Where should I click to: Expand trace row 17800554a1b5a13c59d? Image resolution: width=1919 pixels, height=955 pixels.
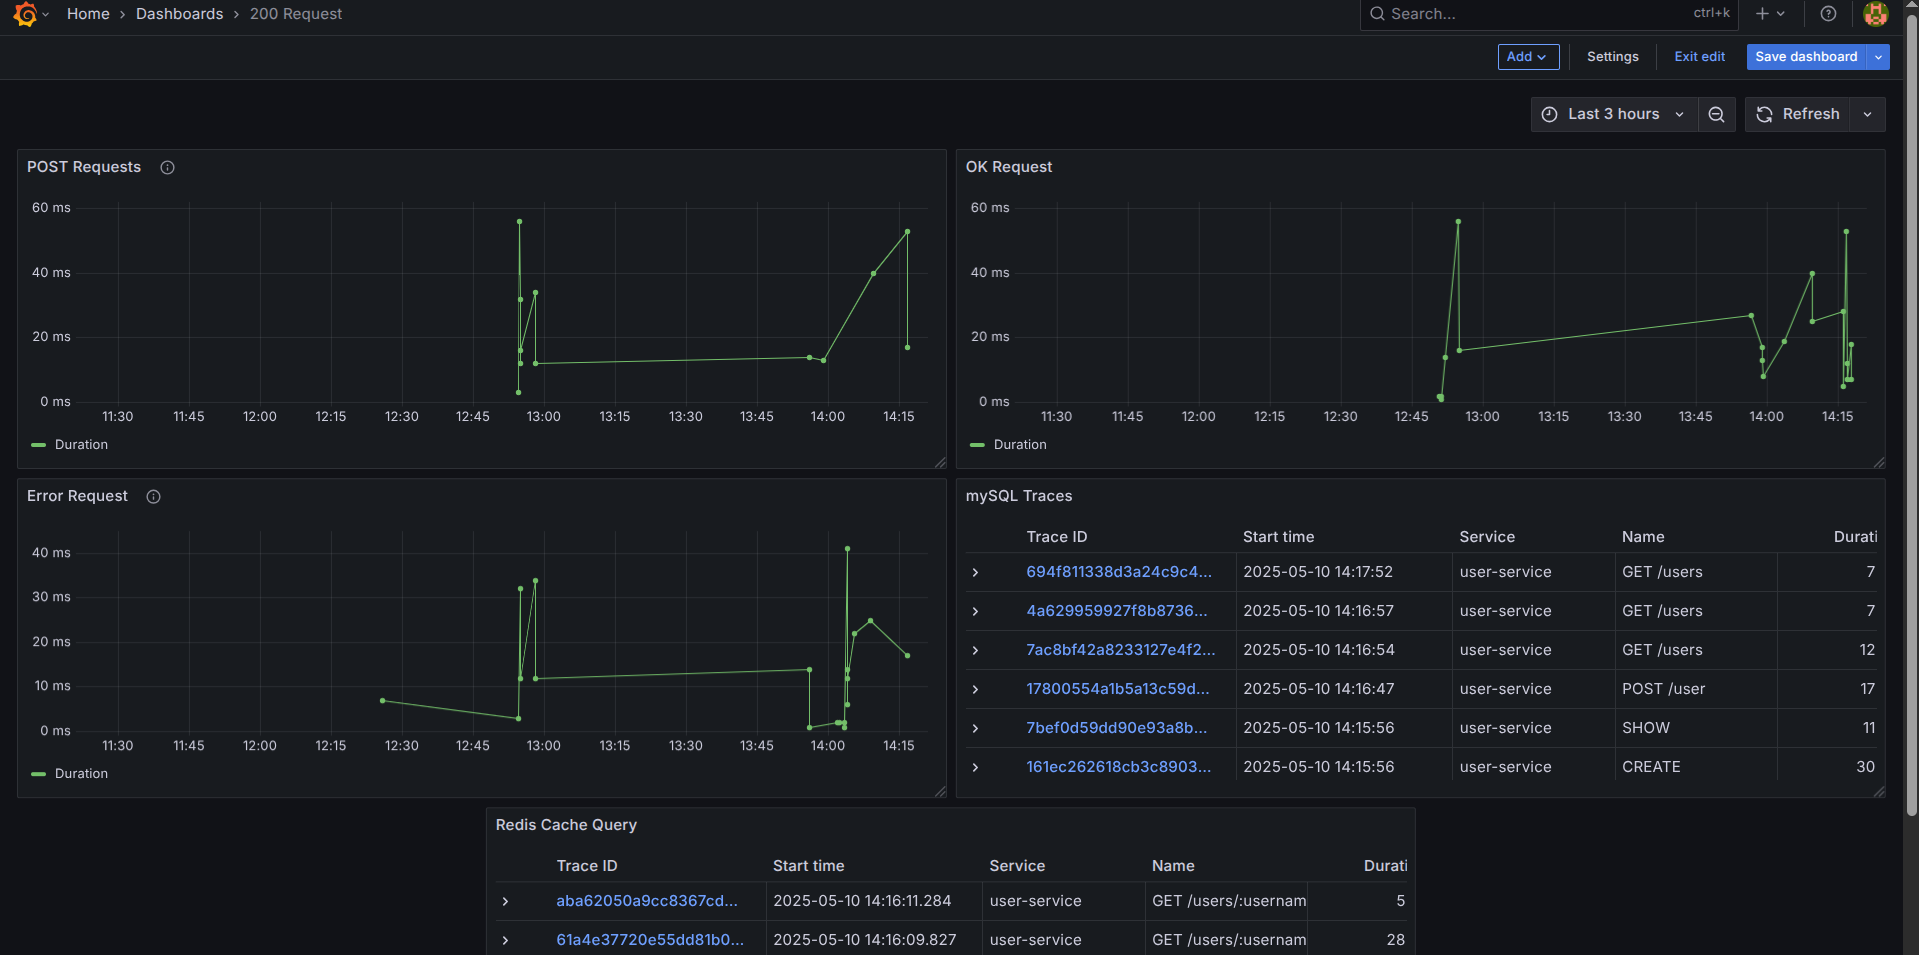[975, 689]
